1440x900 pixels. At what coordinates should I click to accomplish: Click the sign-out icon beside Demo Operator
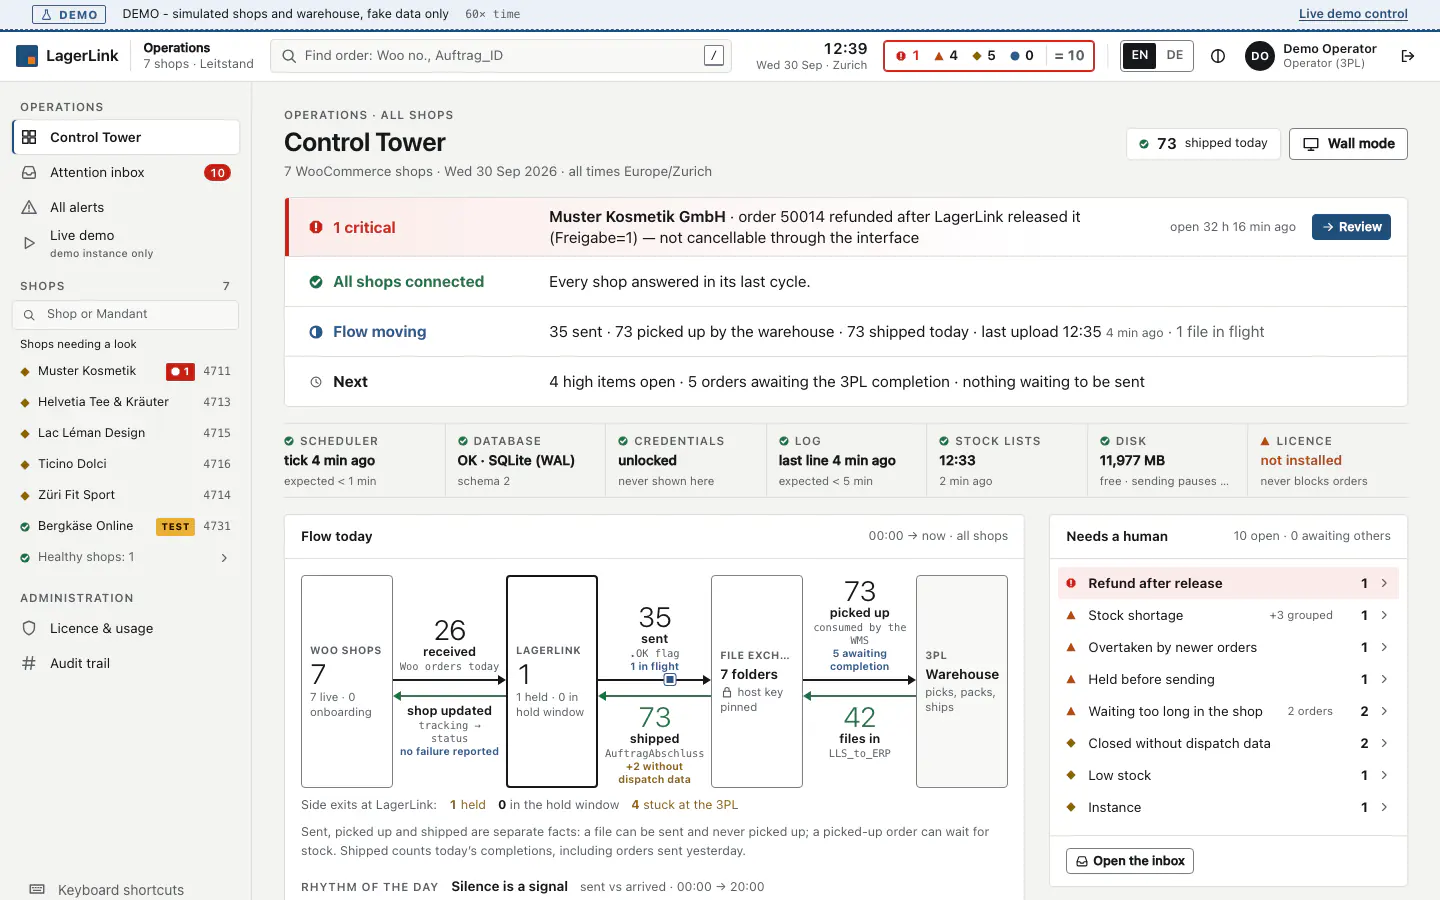pos(1408,56)
